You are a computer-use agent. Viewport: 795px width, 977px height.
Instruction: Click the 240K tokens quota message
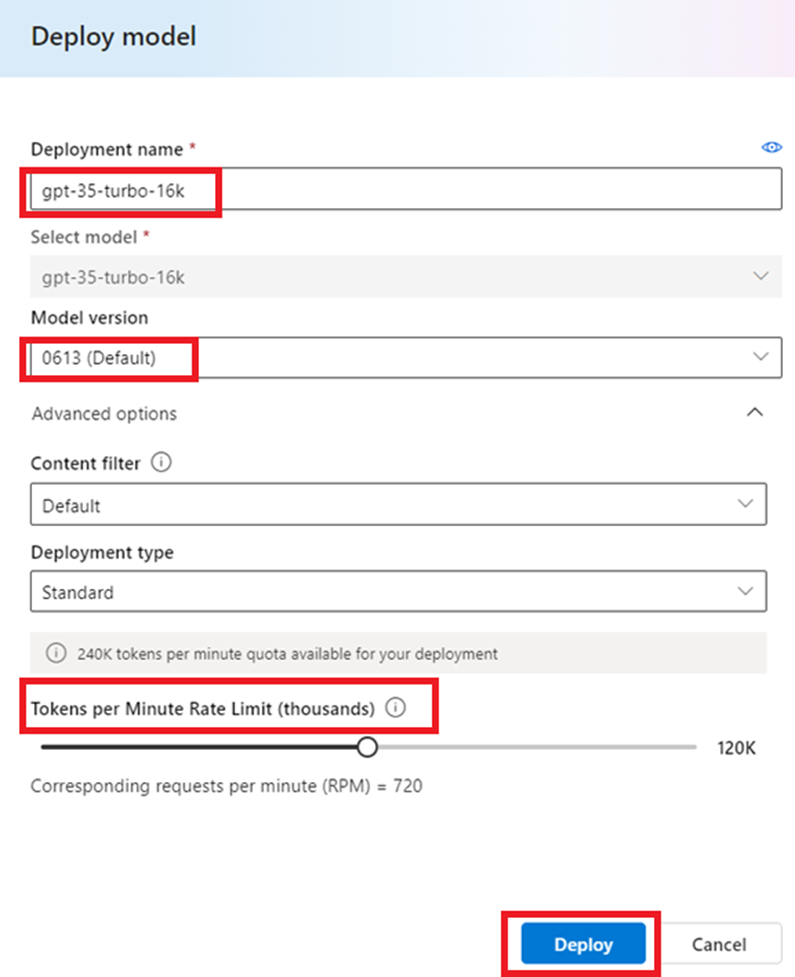tap(286, 654)
